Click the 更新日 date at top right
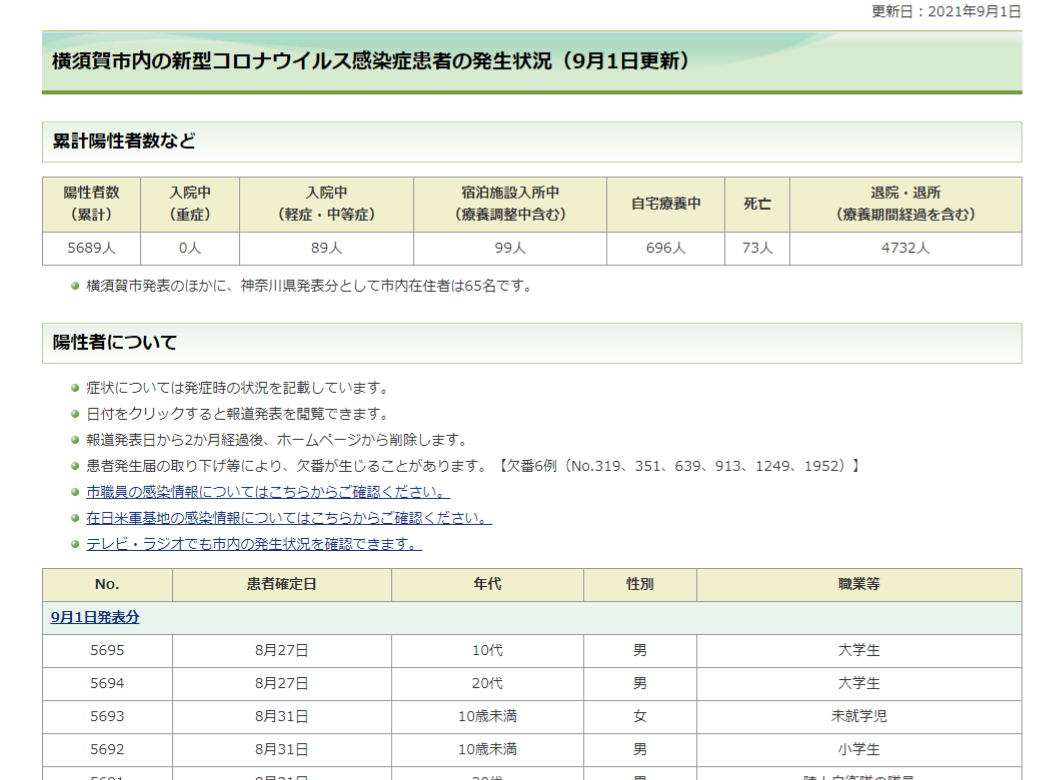 [x=946, y=12]
